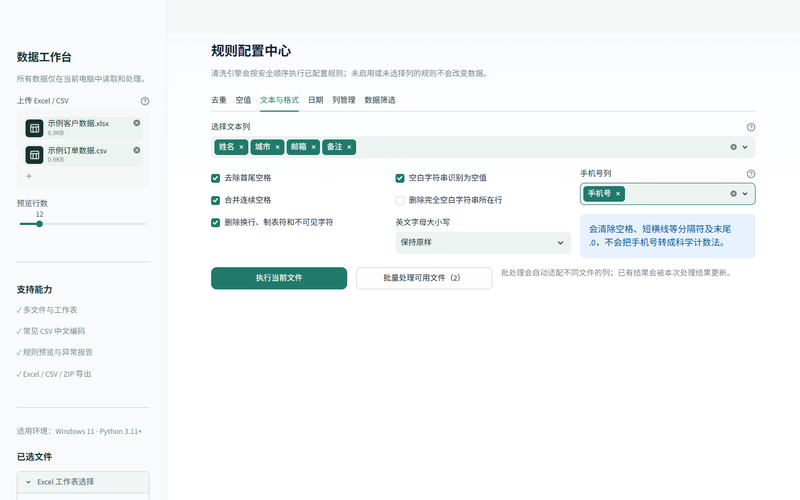Click the 规则配置中心 heading
The width and height of the screenshot is (800, 500).
click(x=251, y=51)
